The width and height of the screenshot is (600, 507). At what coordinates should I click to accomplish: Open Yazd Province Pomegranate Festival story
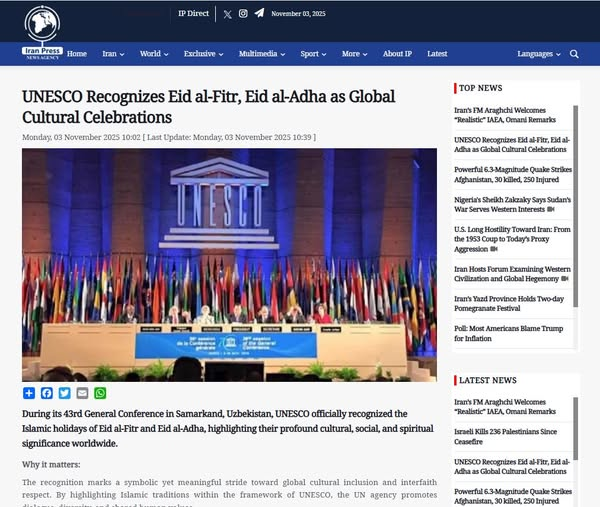pos(512,304)
